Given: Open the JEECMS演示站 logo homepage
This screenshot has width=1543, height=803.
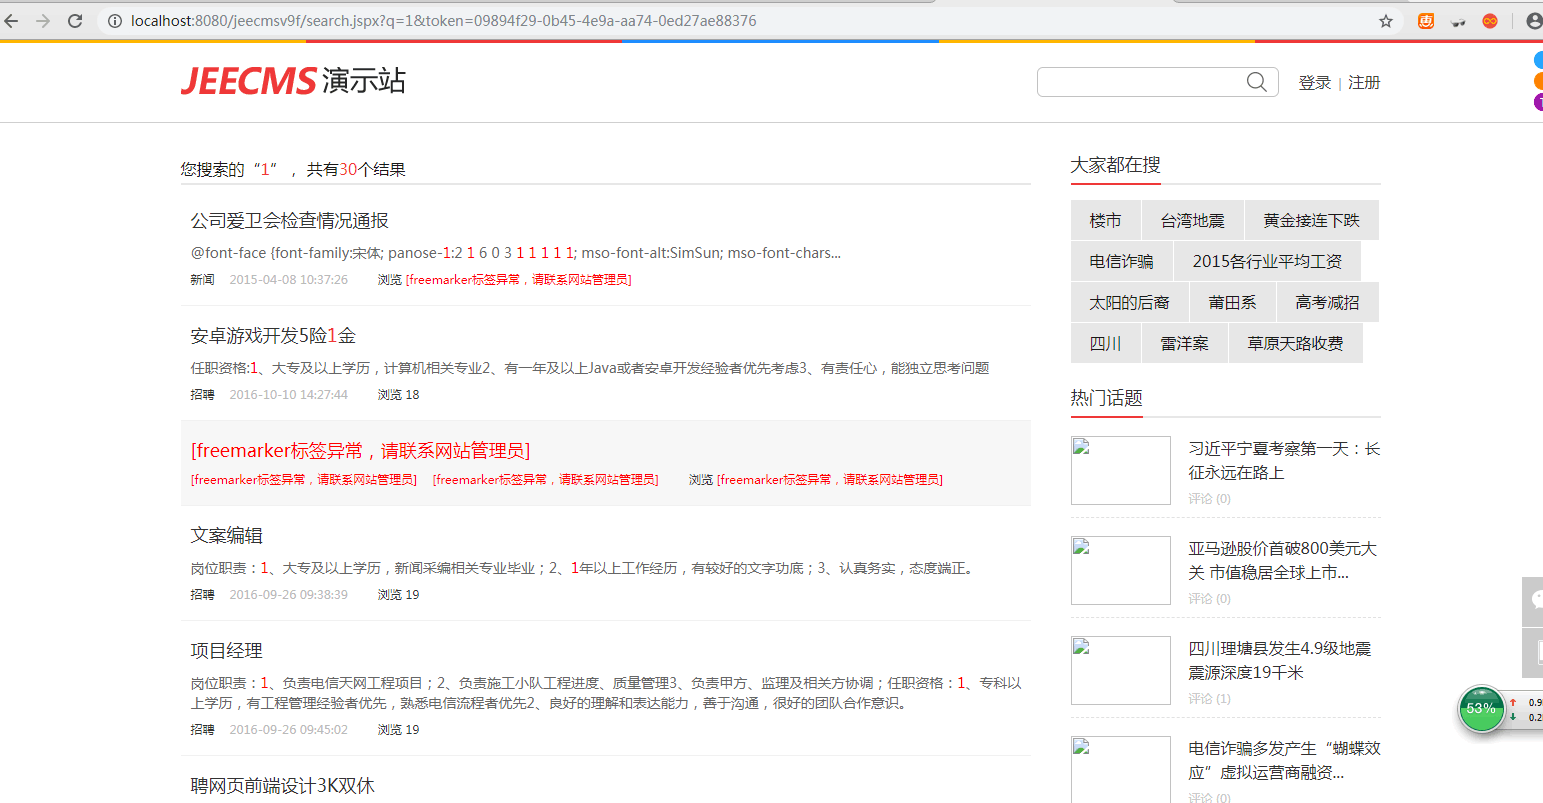Looking at the screenshot, I should pyautogui.click(x=293, y=81).
